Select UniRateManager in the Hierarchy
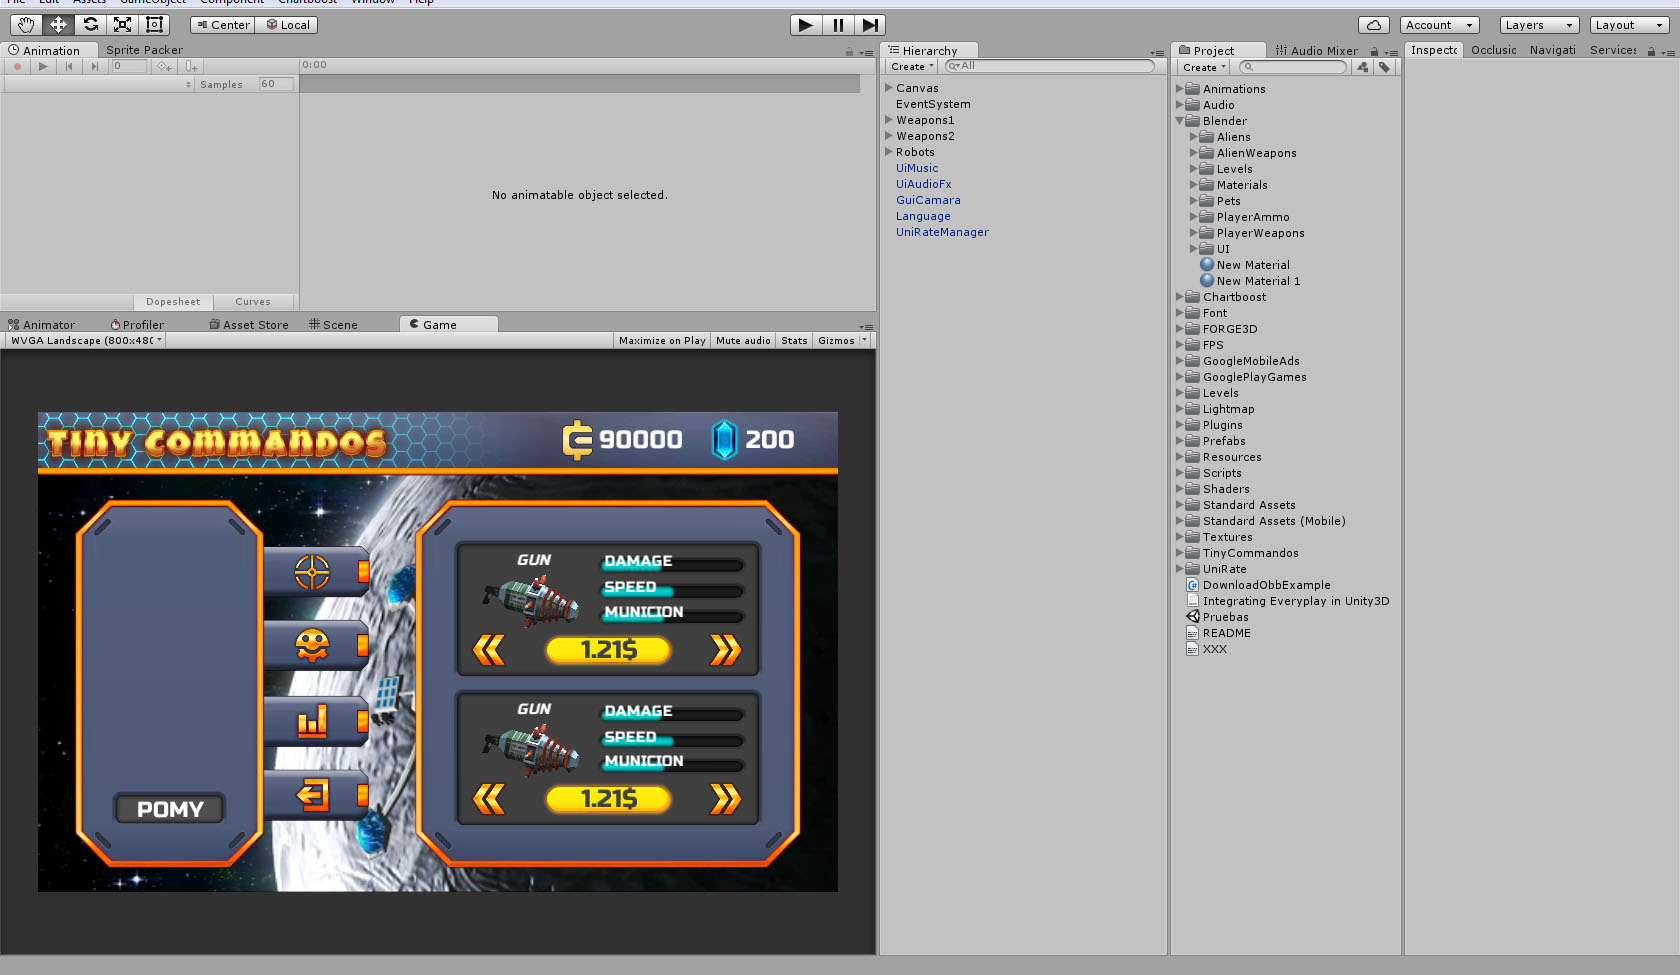The image size is (1680, 975). 942,232
